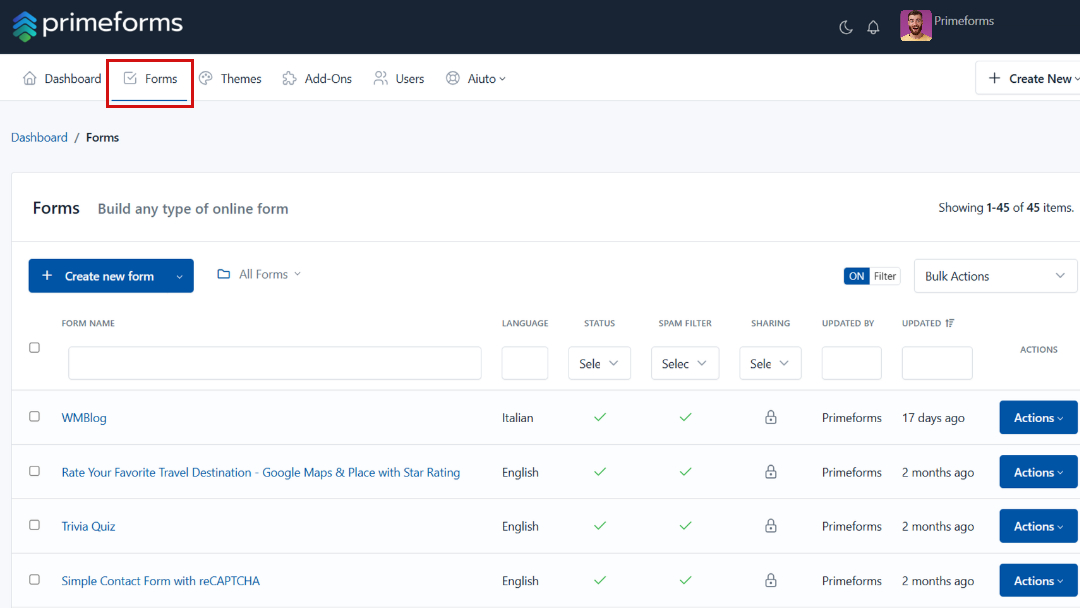Open the Users nav item

click(399, 78)
